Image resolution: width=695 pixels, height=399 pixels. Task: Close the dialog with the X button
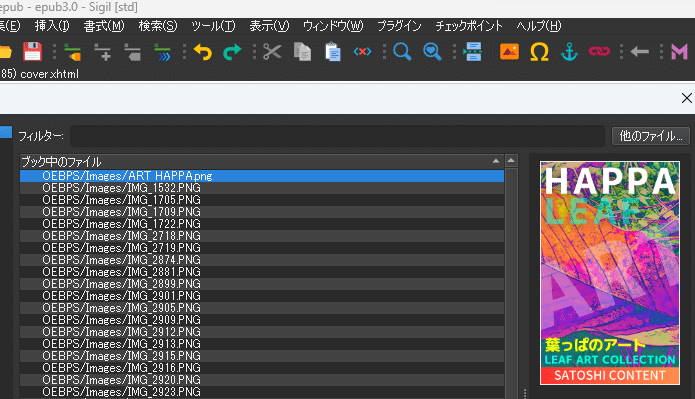687,98
